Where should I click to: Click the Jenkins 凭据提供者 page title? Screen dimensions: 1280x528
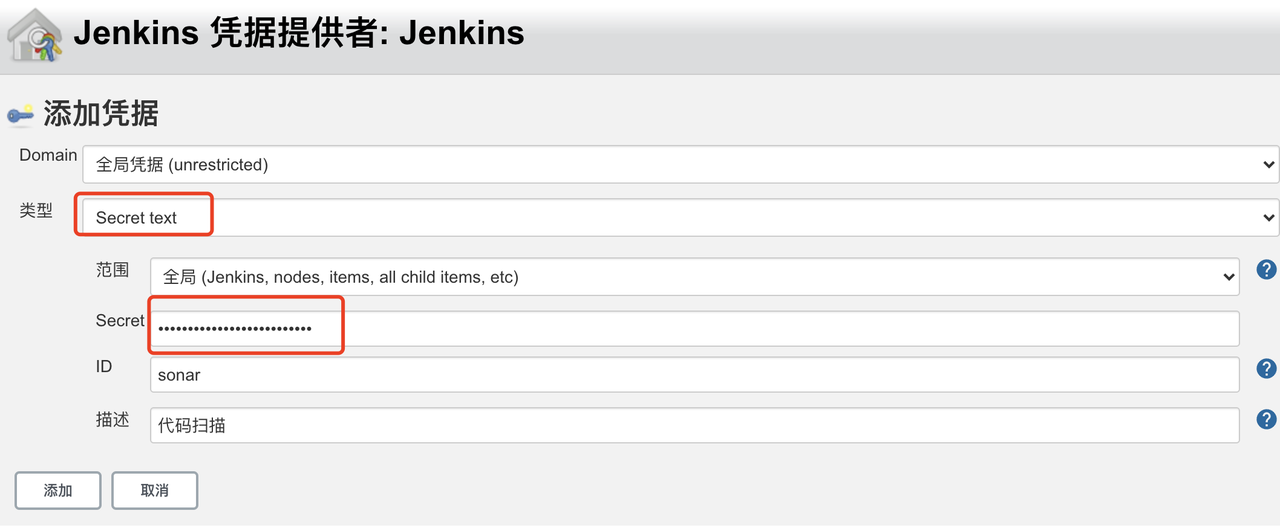(x=299, y=33)
